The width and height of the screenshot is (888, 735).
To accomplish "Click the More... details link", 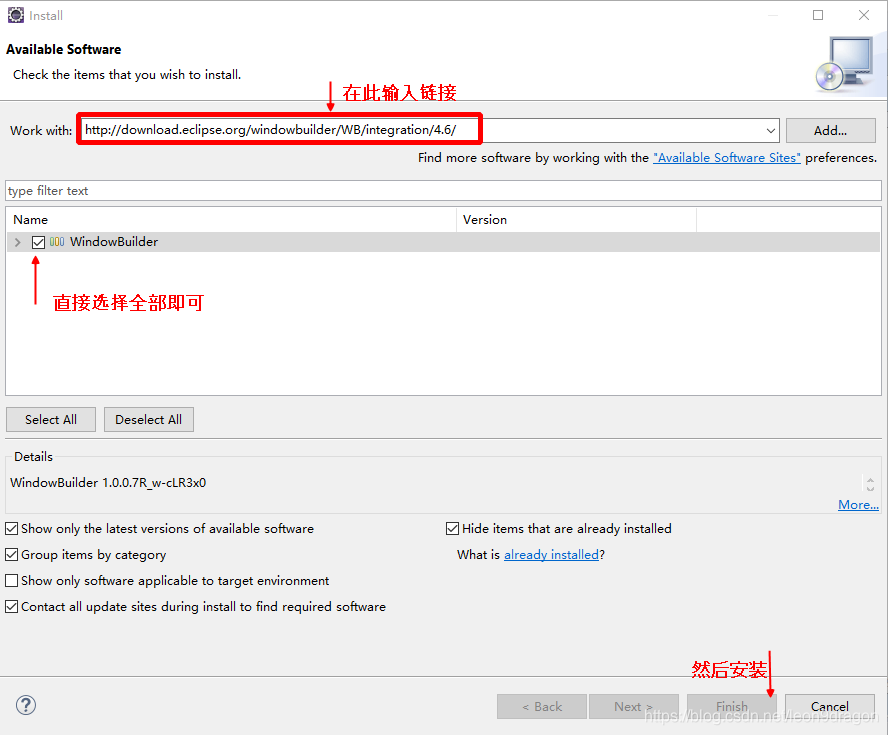I will point(858,505).
